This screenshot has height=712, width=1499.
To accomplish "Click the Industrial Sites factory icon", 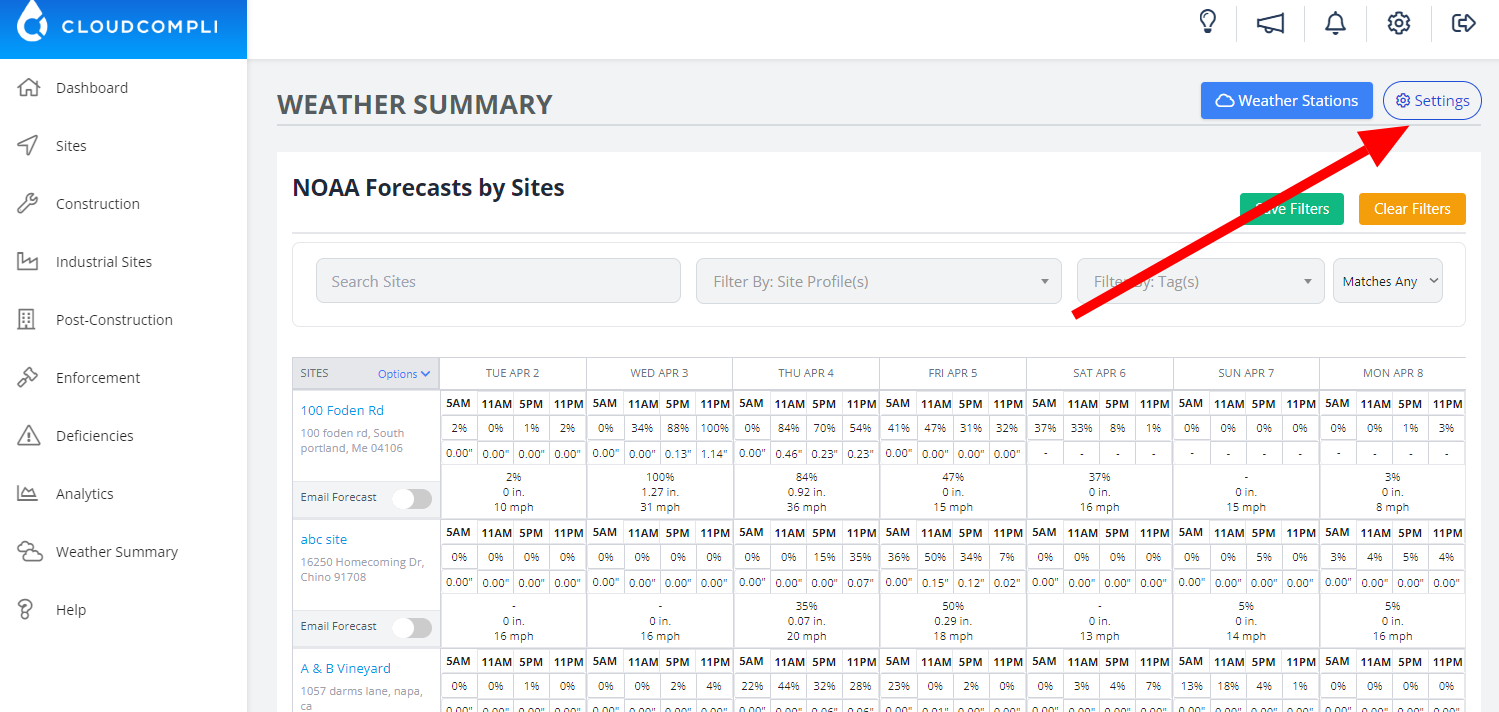I will tap(28, 261).
